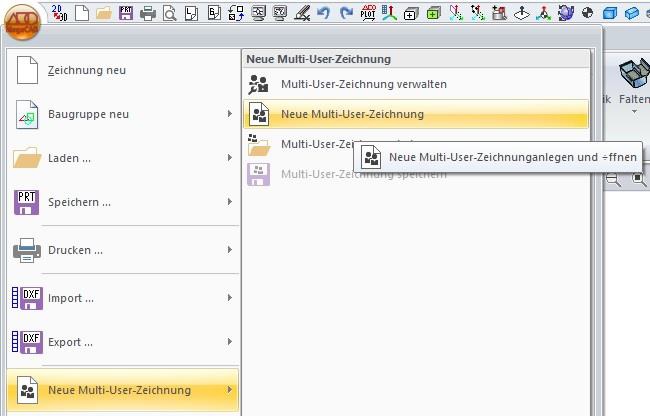
Task: Select Multi-User-Zeichnung verwalten
Action: tap(363, 84)
